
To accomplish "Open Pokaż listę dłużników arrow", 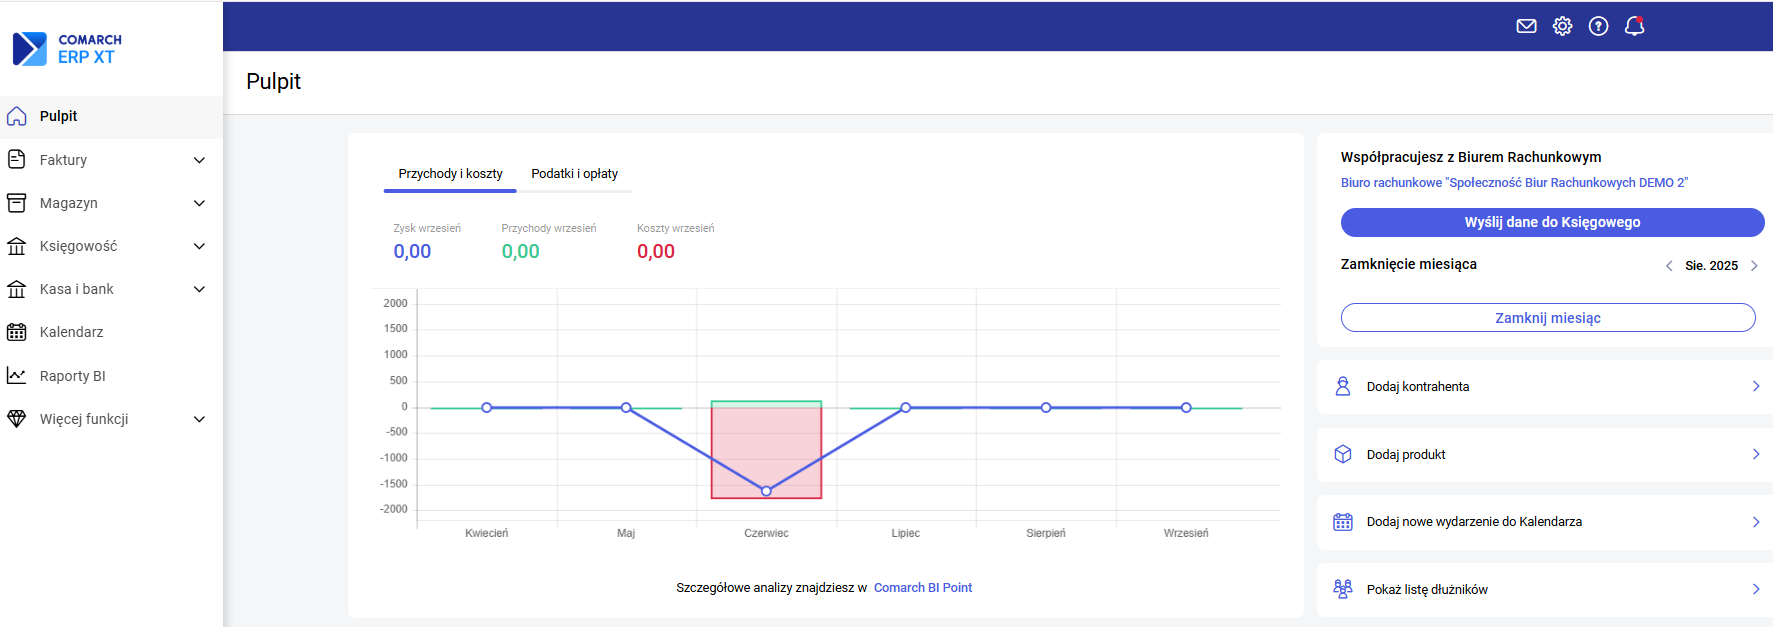I will point(1756,589).
